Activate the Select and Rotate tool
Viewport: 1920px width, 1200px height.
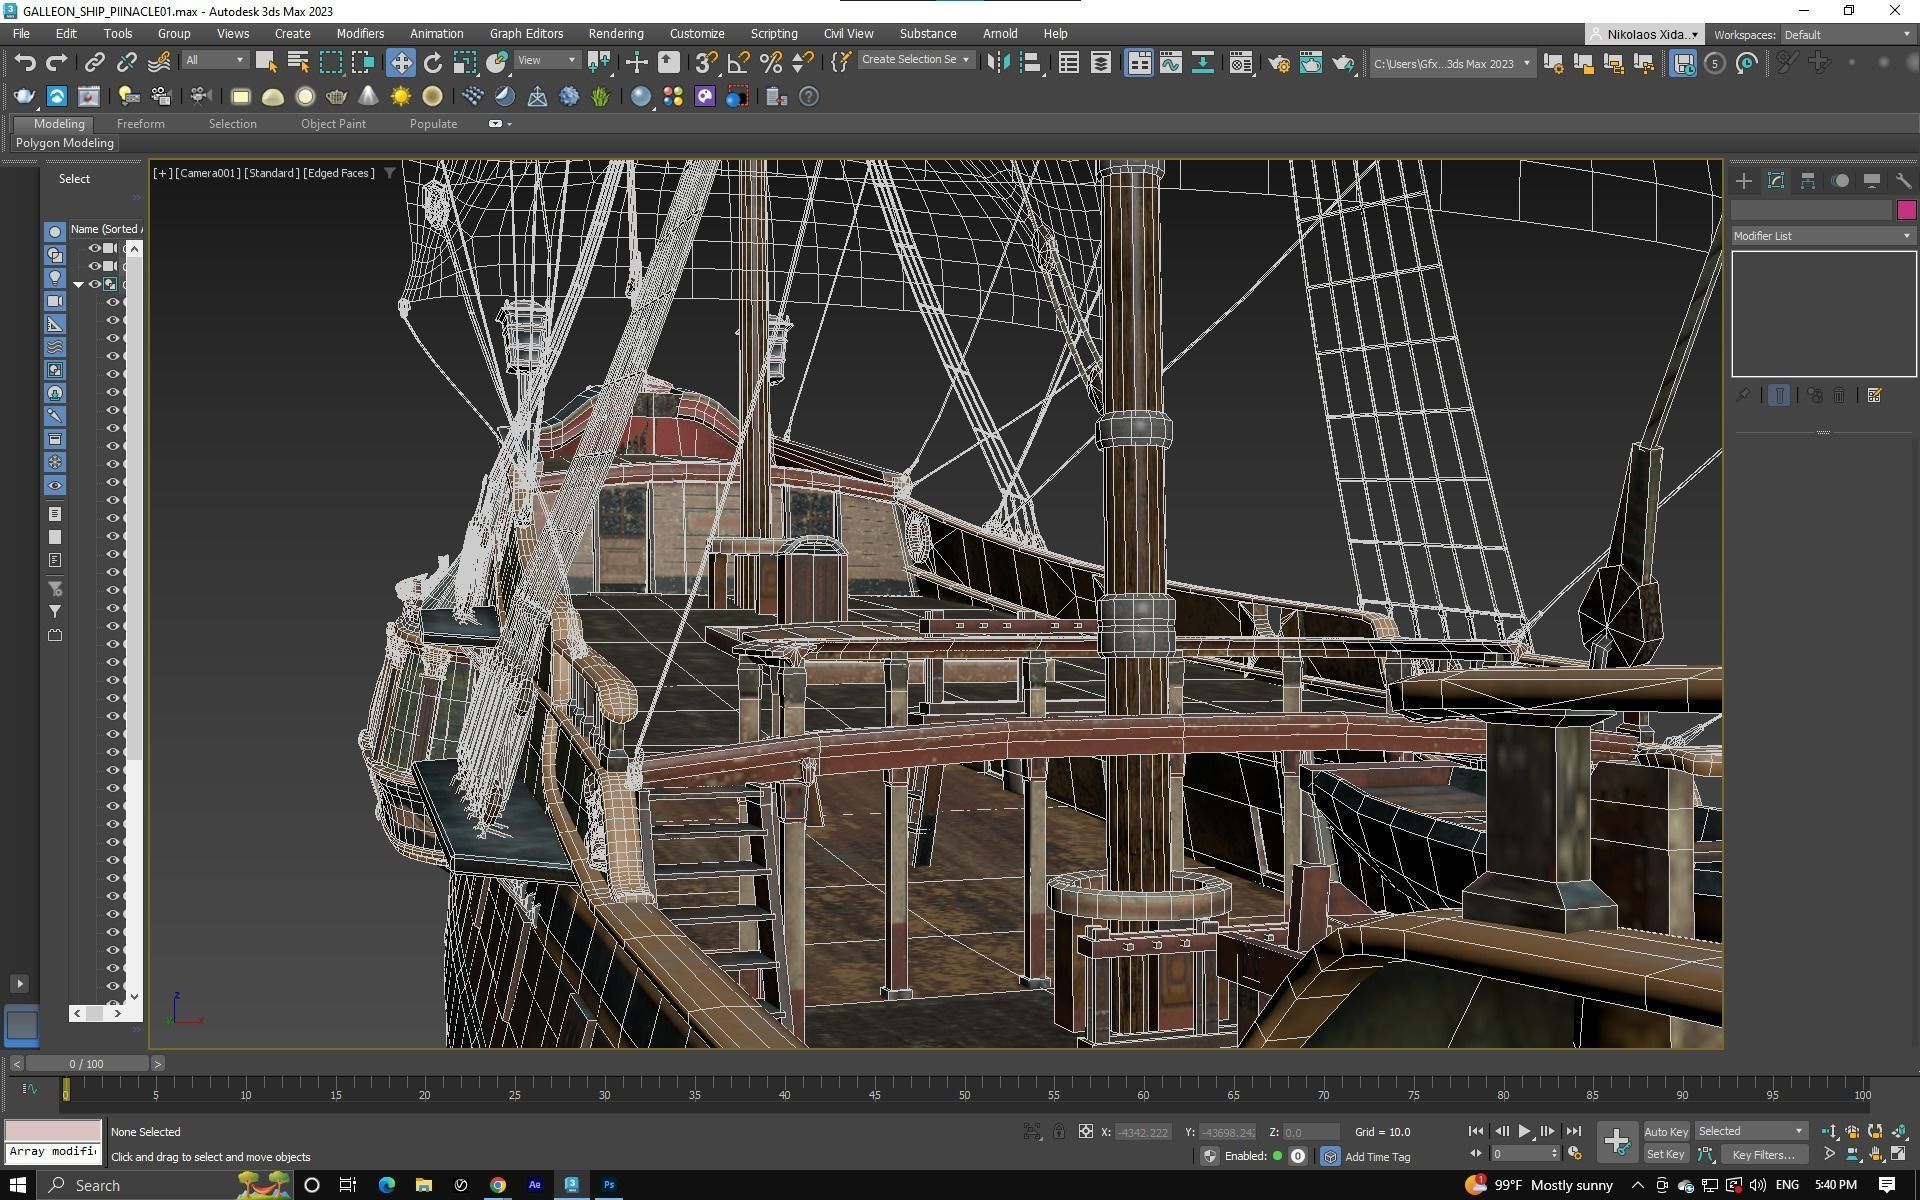[x=432, y=63]
